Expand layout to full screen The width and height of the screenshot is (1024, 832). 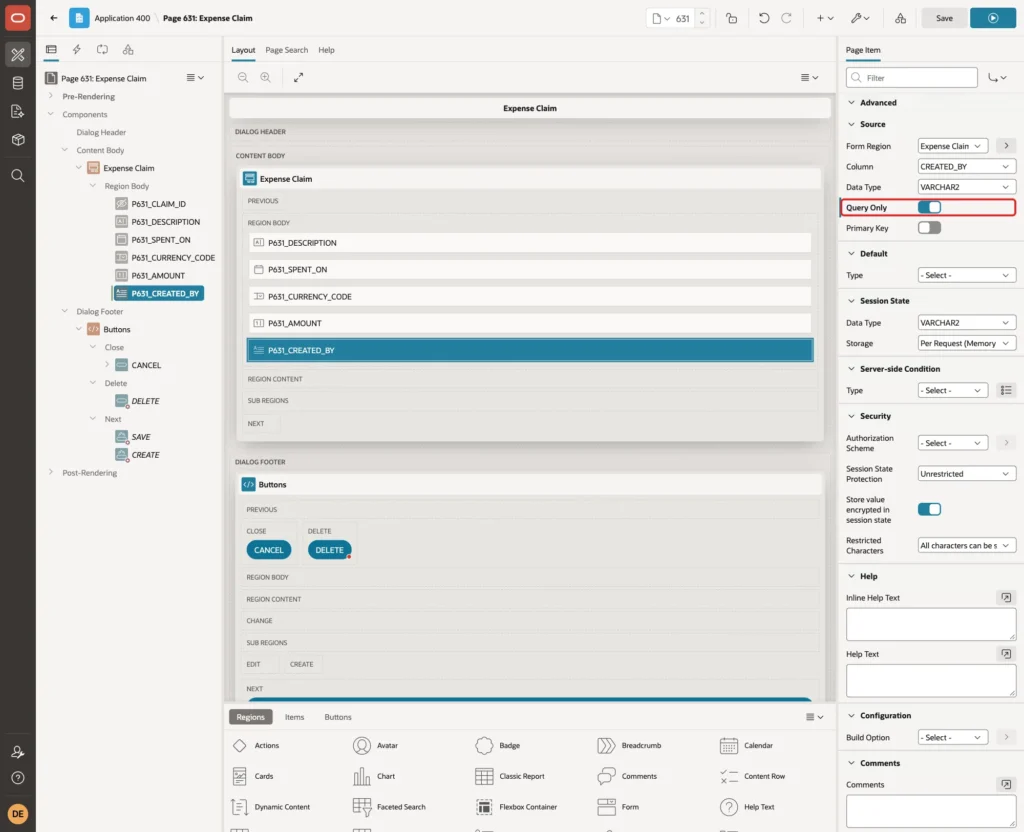pyautogui.click(x=298, y=77)
